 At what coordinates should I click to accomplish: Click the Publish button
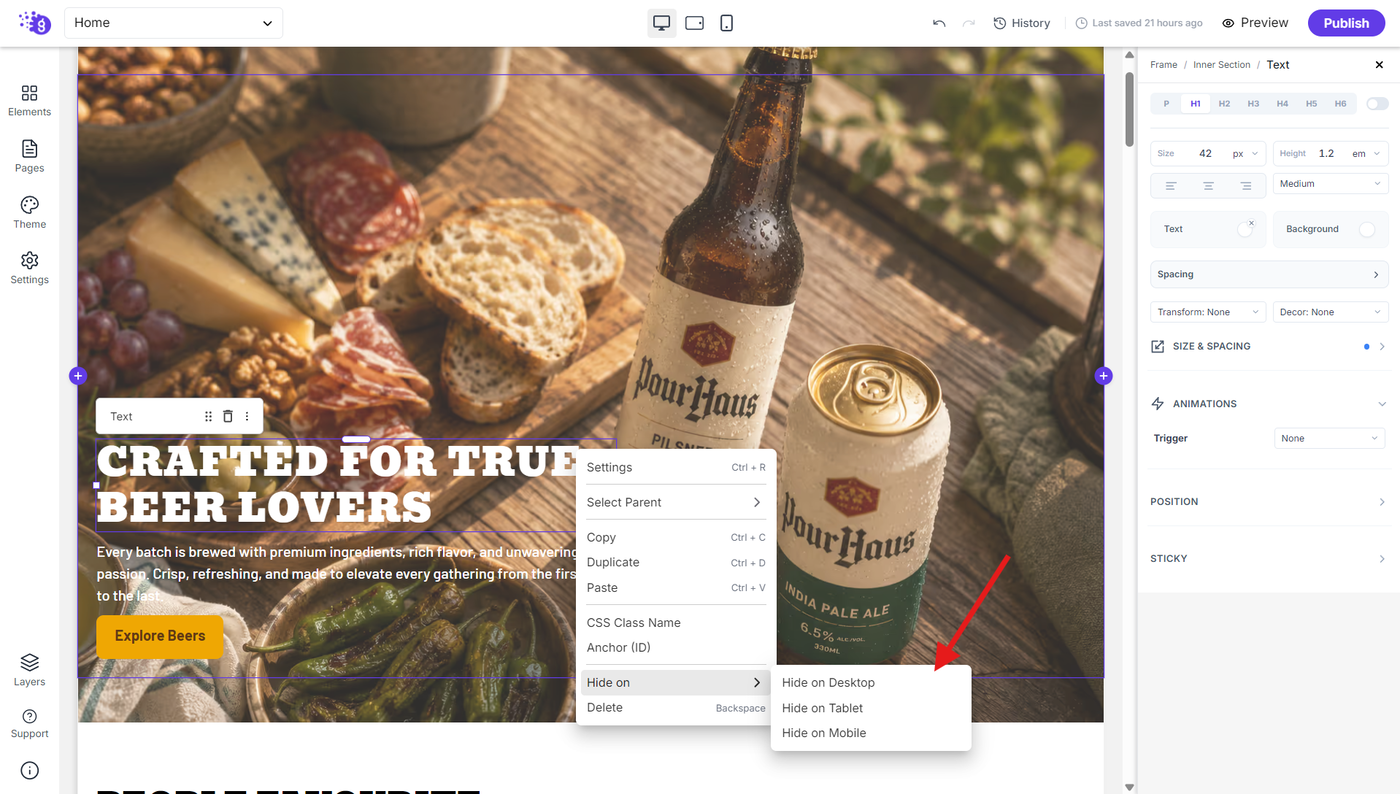click(1346, 23)
